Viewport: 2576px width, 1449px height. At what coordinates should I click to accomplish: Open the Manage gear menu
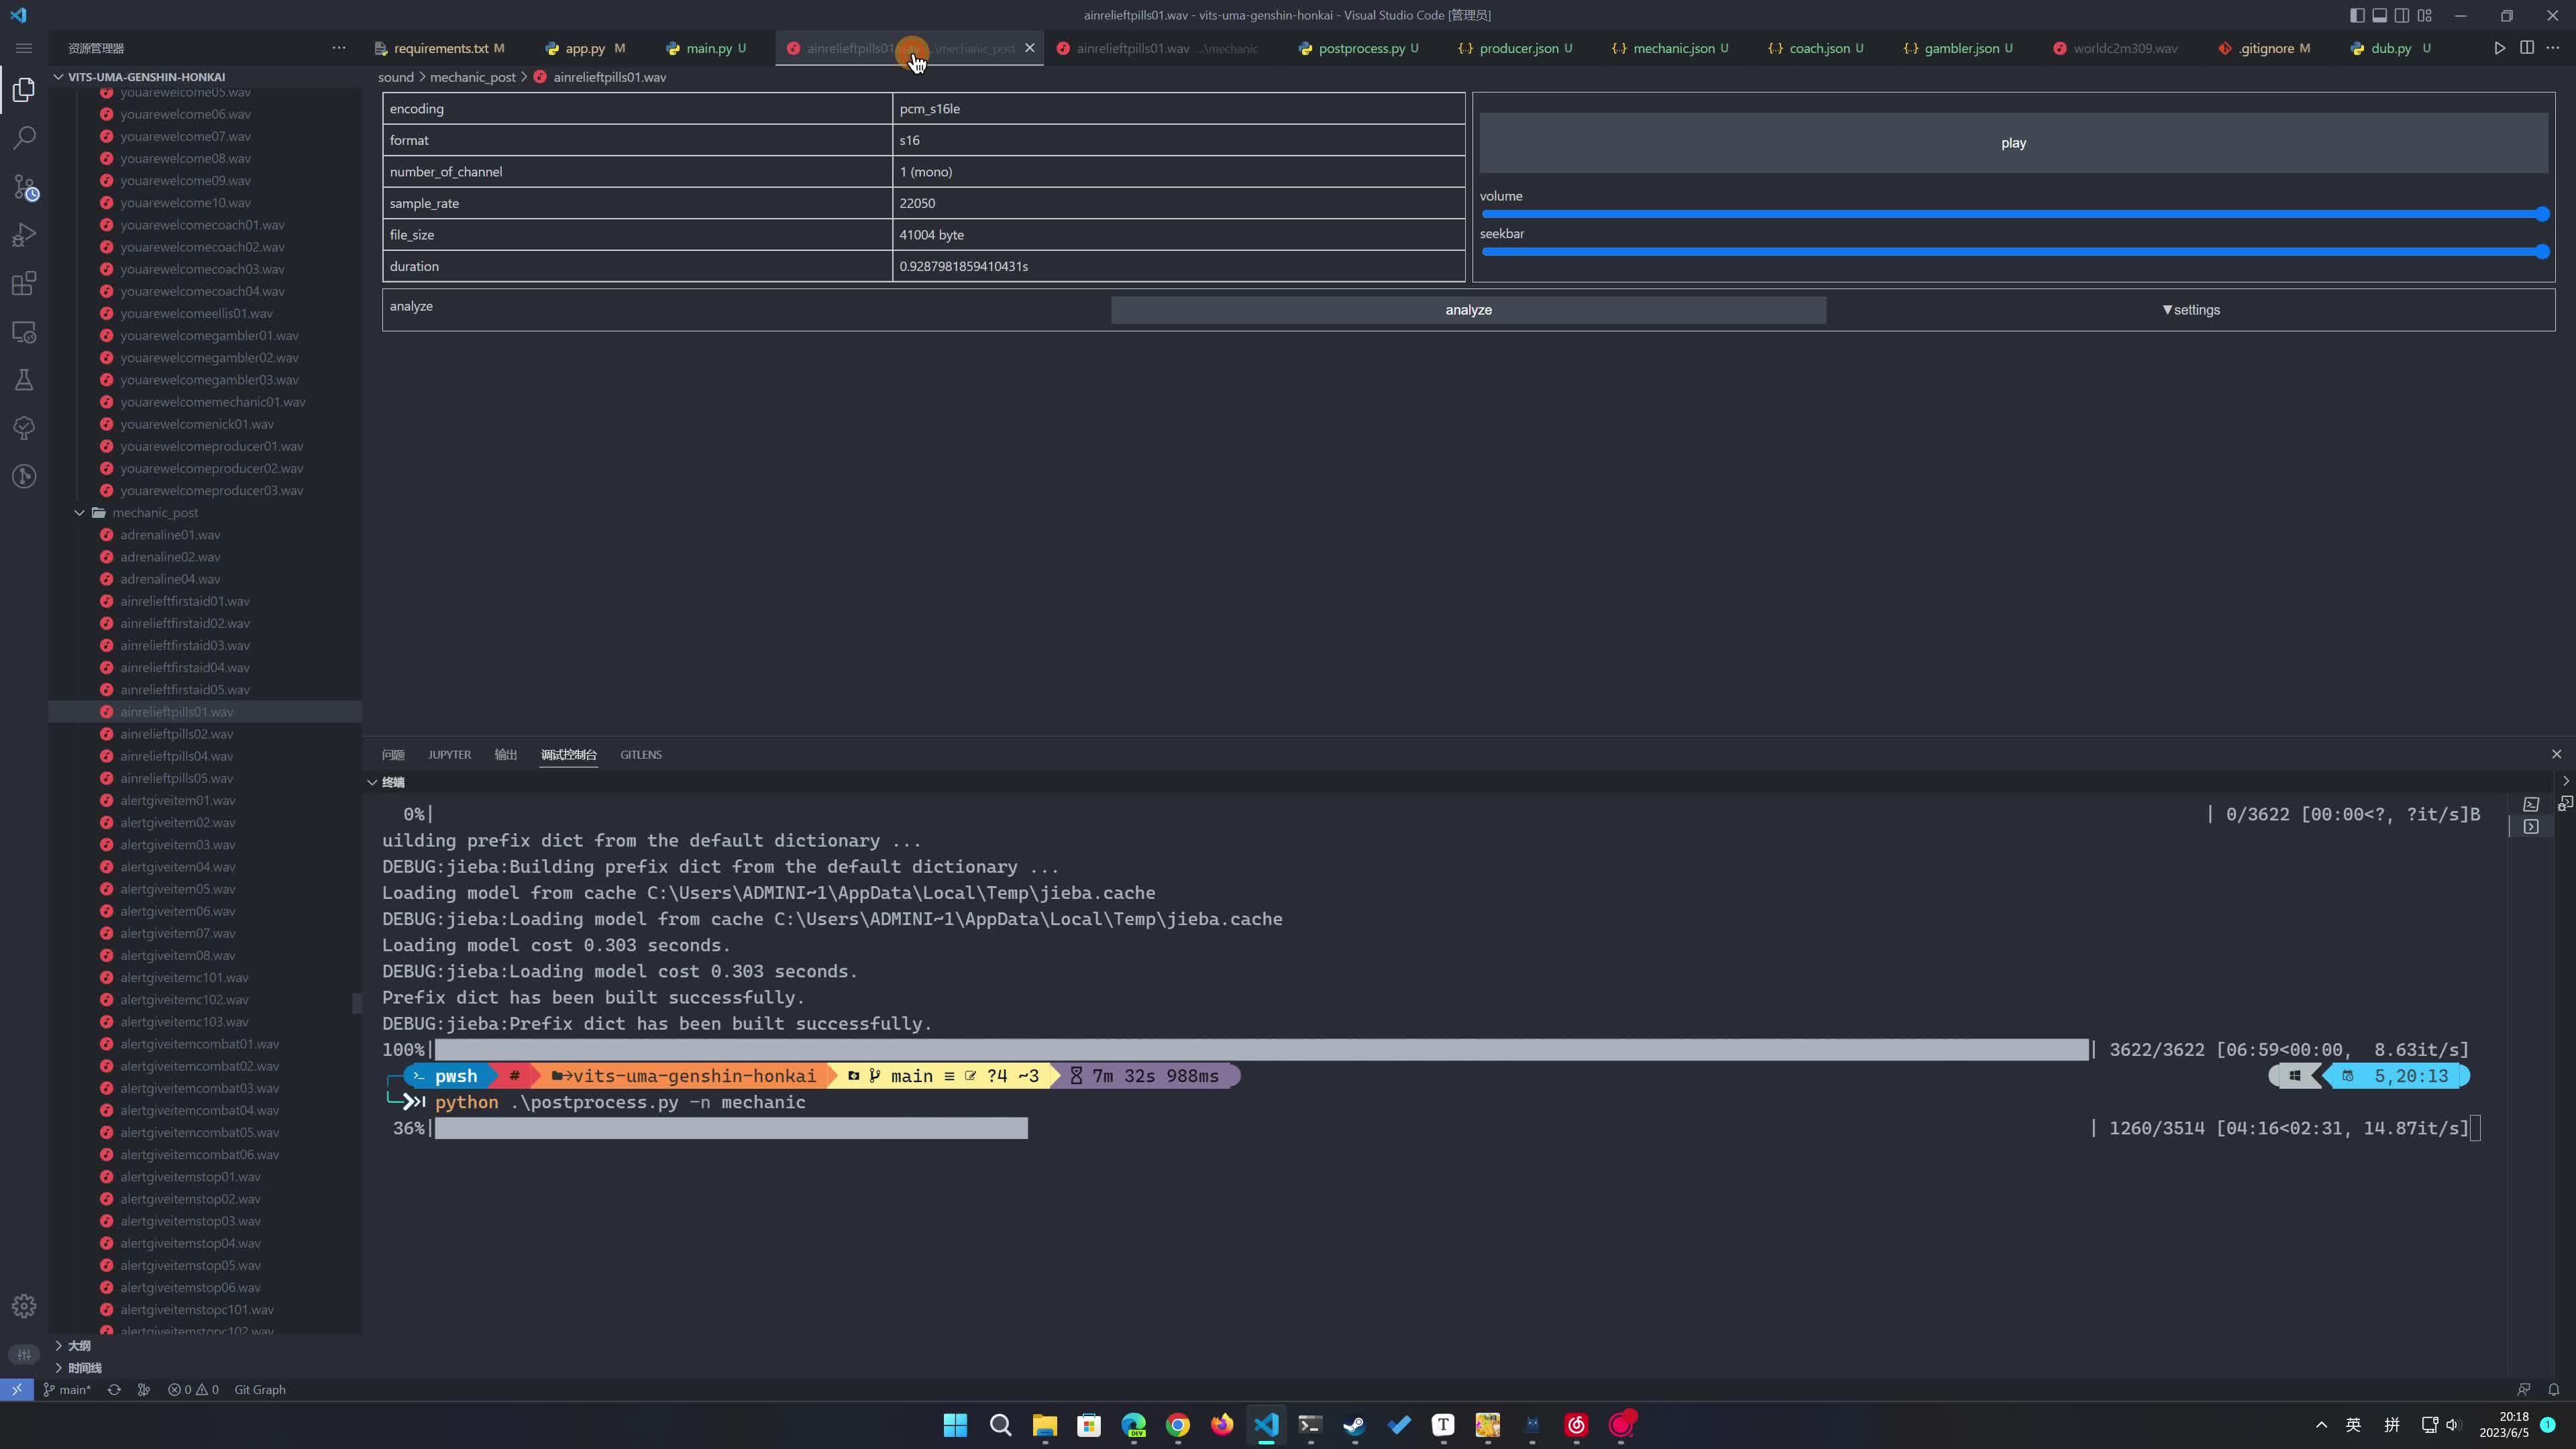[24, 1306]
